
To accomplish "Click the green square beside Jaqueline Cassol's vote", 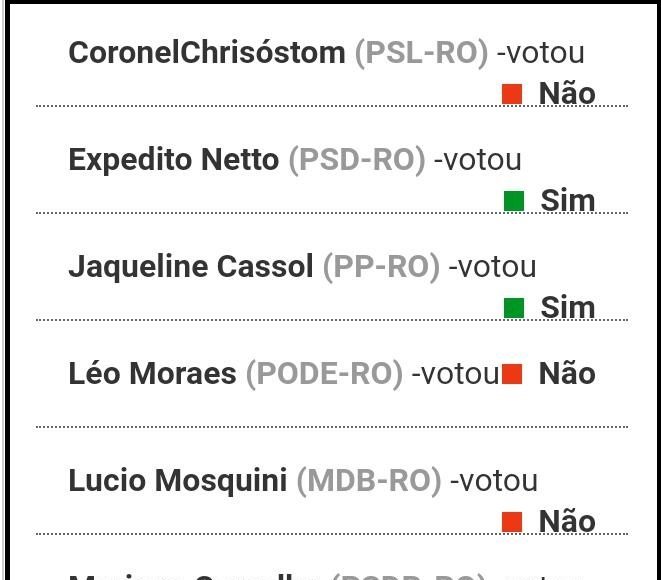I will (513, 308).
